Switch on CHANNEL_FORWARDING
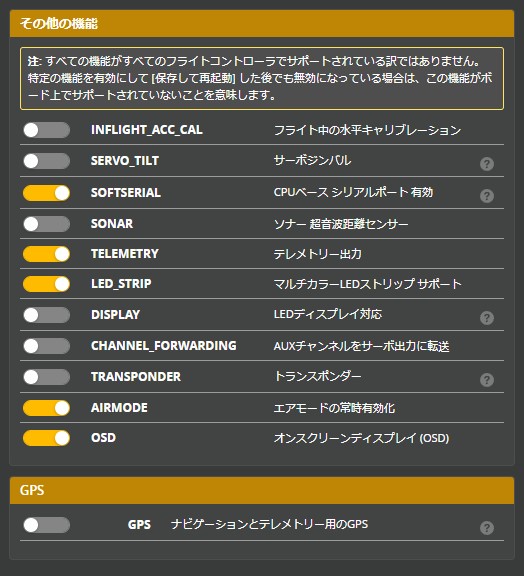Viewport: 524px width, 576px height. tap(46, 346)
